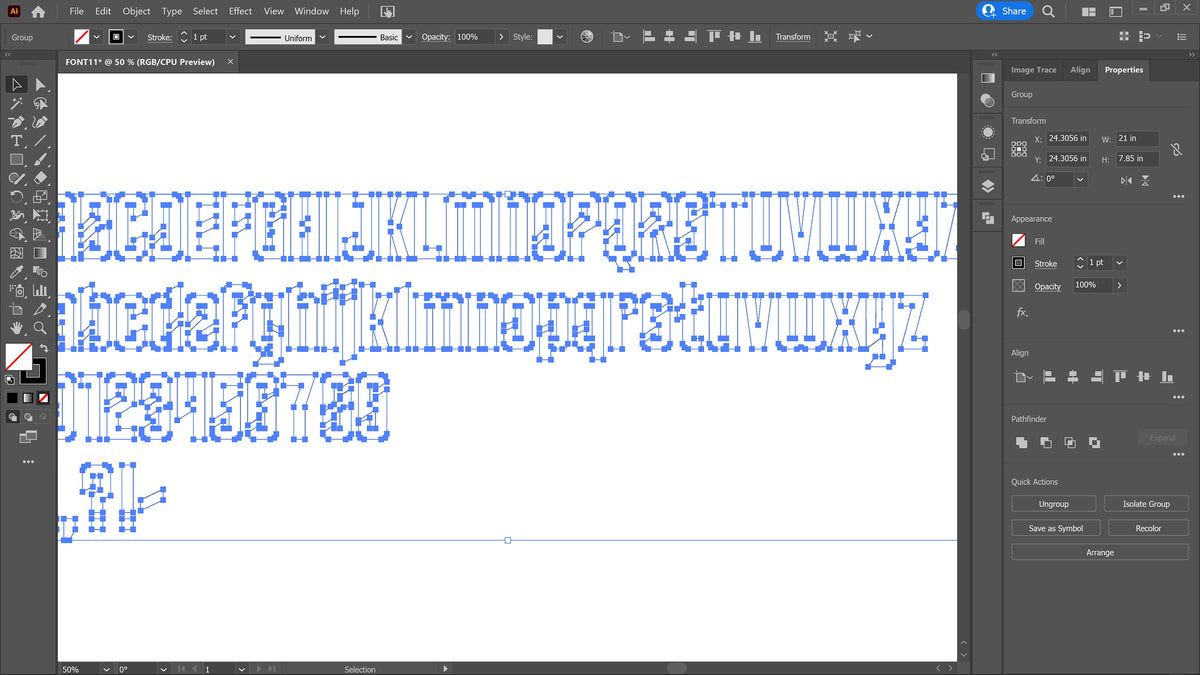Open the Change Screen Mode button
This screenshot has height=675, width=1200.
28,437
